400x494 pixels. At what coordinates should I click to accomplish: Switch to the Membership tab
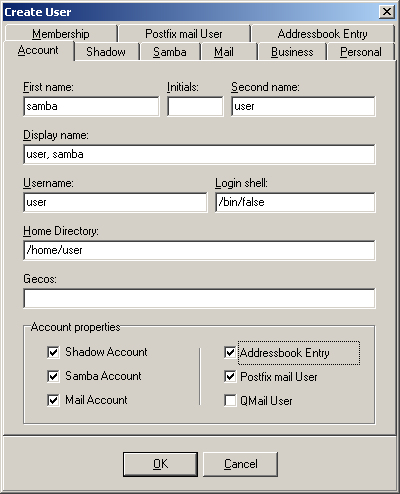click(x=61, y=34)
